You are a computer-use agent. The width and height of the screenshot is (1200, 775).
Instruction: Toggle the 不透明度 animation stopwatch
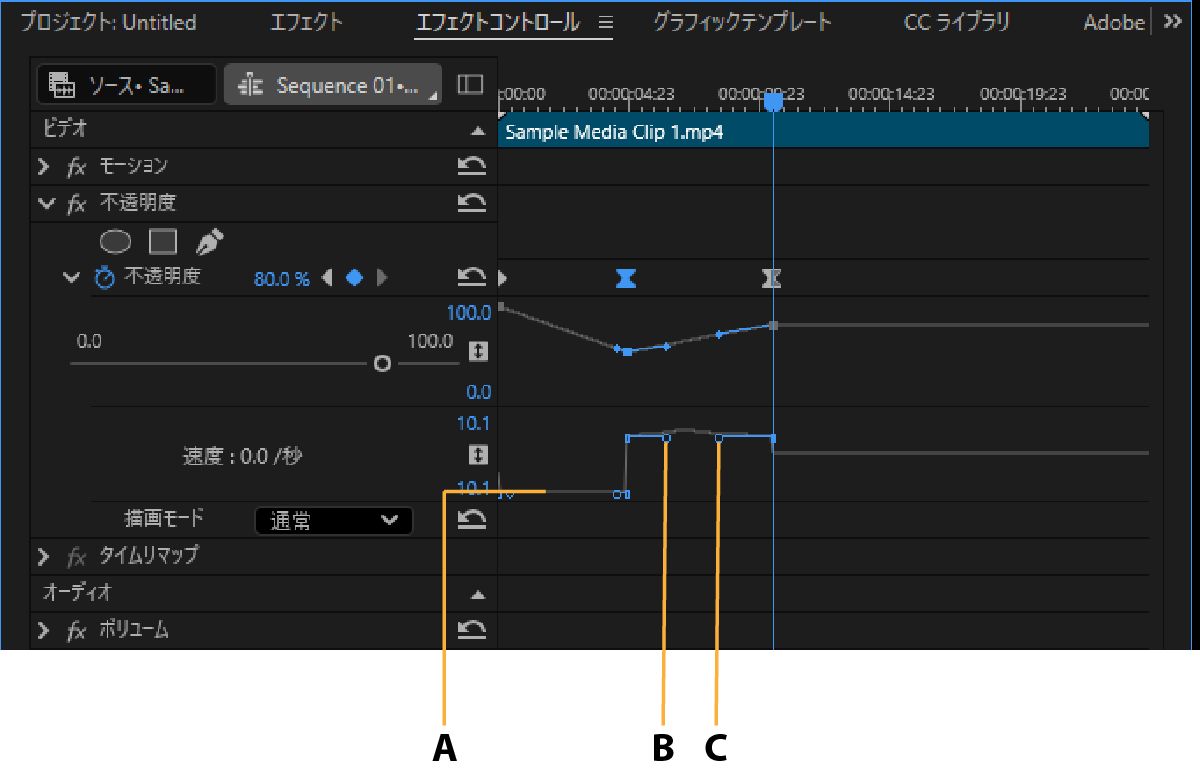pos(104,278)
